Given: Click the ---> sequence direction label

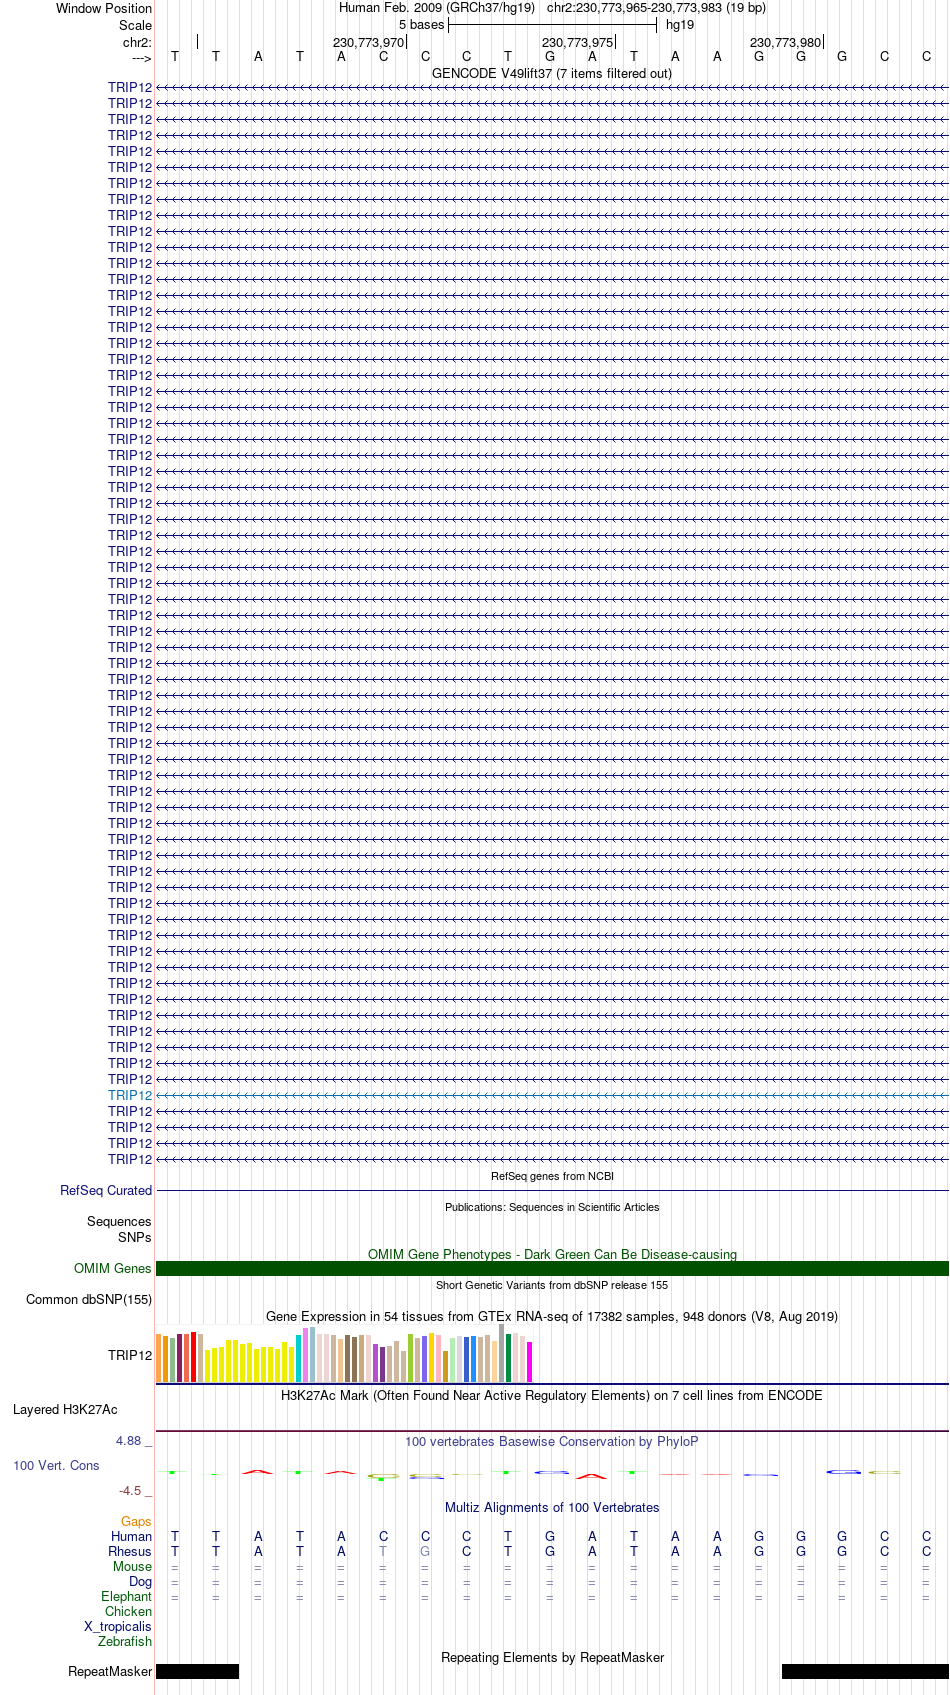Looking at the screenshot, I should pos(141,57).
